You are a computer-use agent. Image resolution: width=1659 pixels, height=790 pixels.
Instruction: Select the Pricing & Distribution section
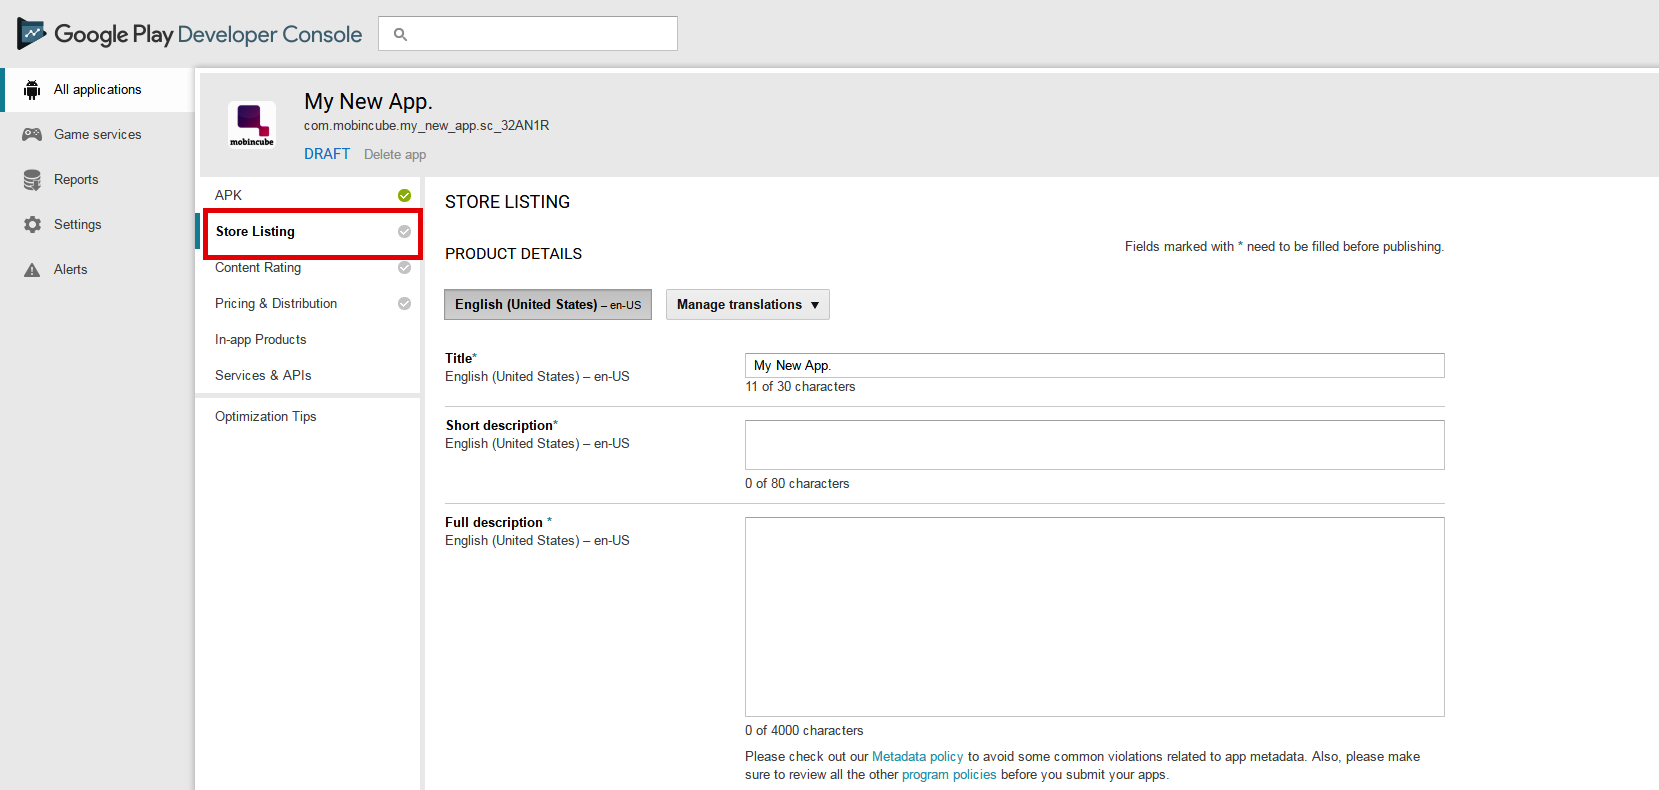point(308,303)
